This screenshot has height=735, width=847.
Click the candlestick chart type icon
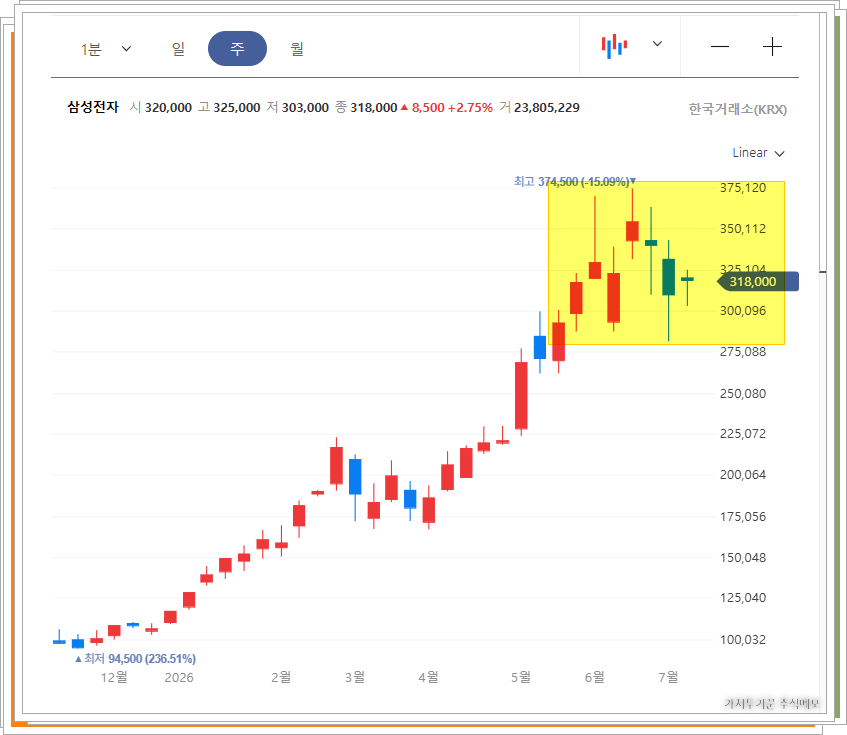click(614, 46)
